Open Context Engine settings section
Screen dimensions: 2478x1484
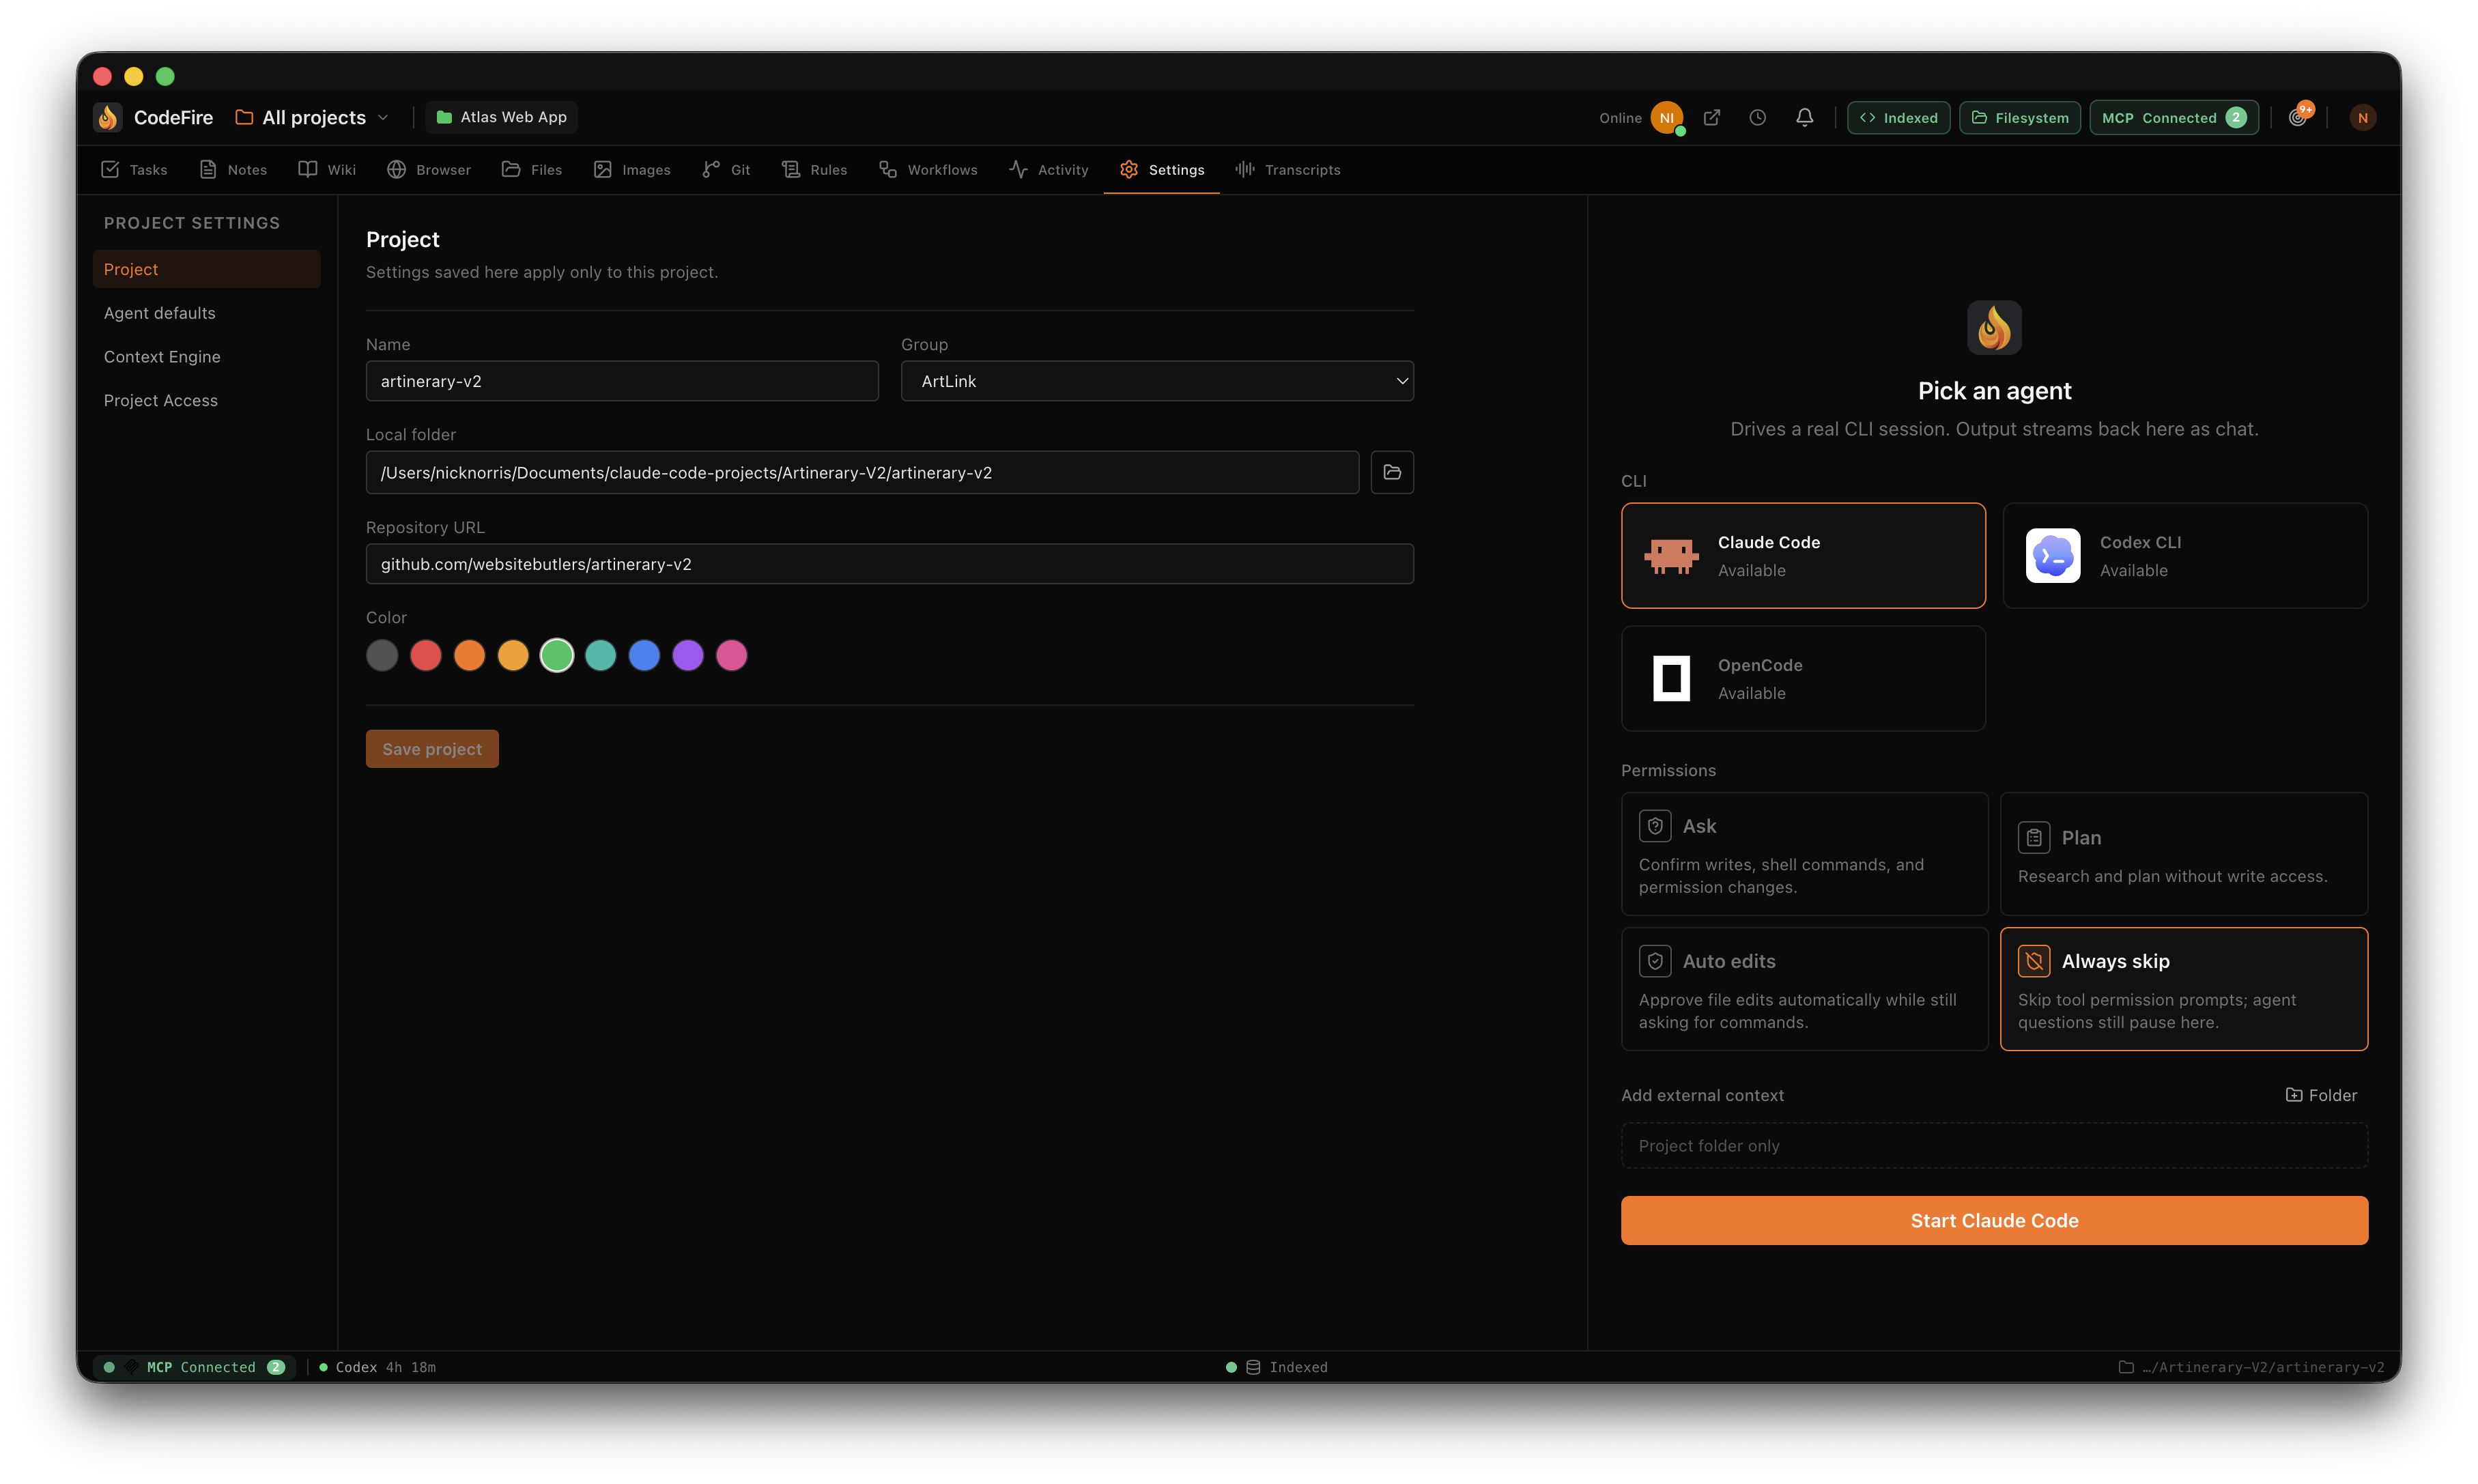point(207,357)
